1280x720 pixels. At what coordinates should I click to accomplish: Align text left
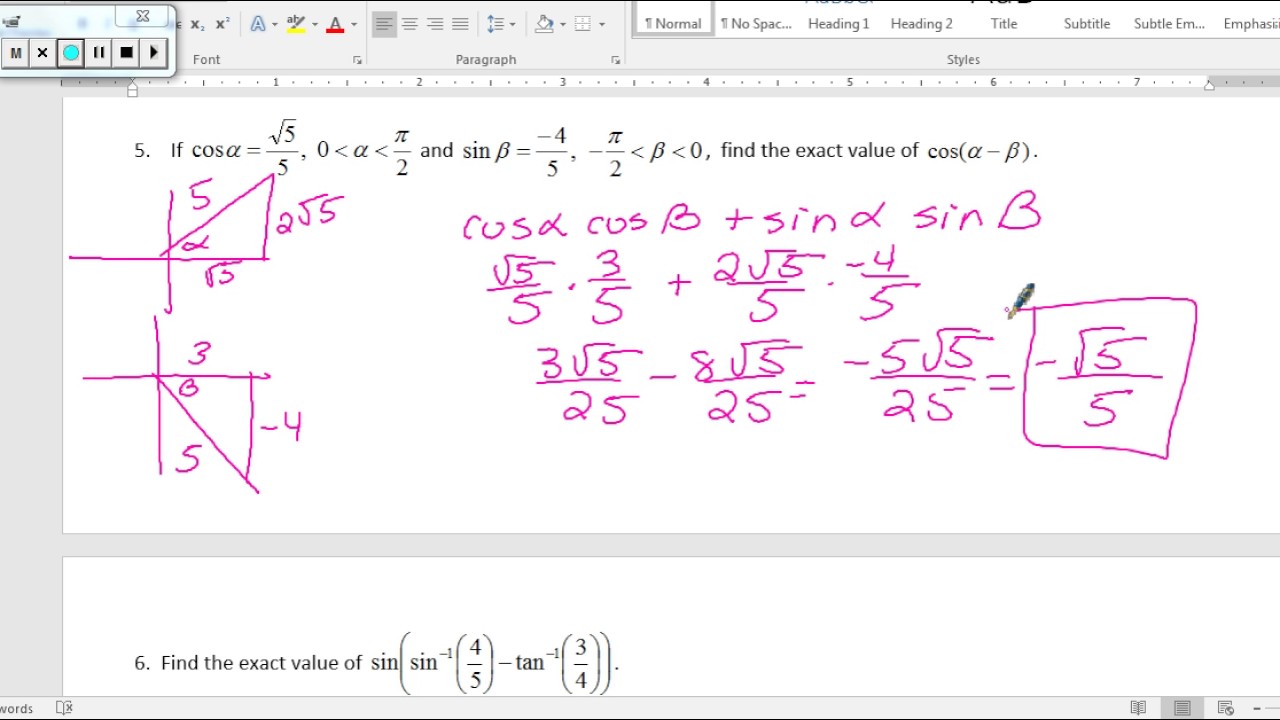tap(384, 24)
